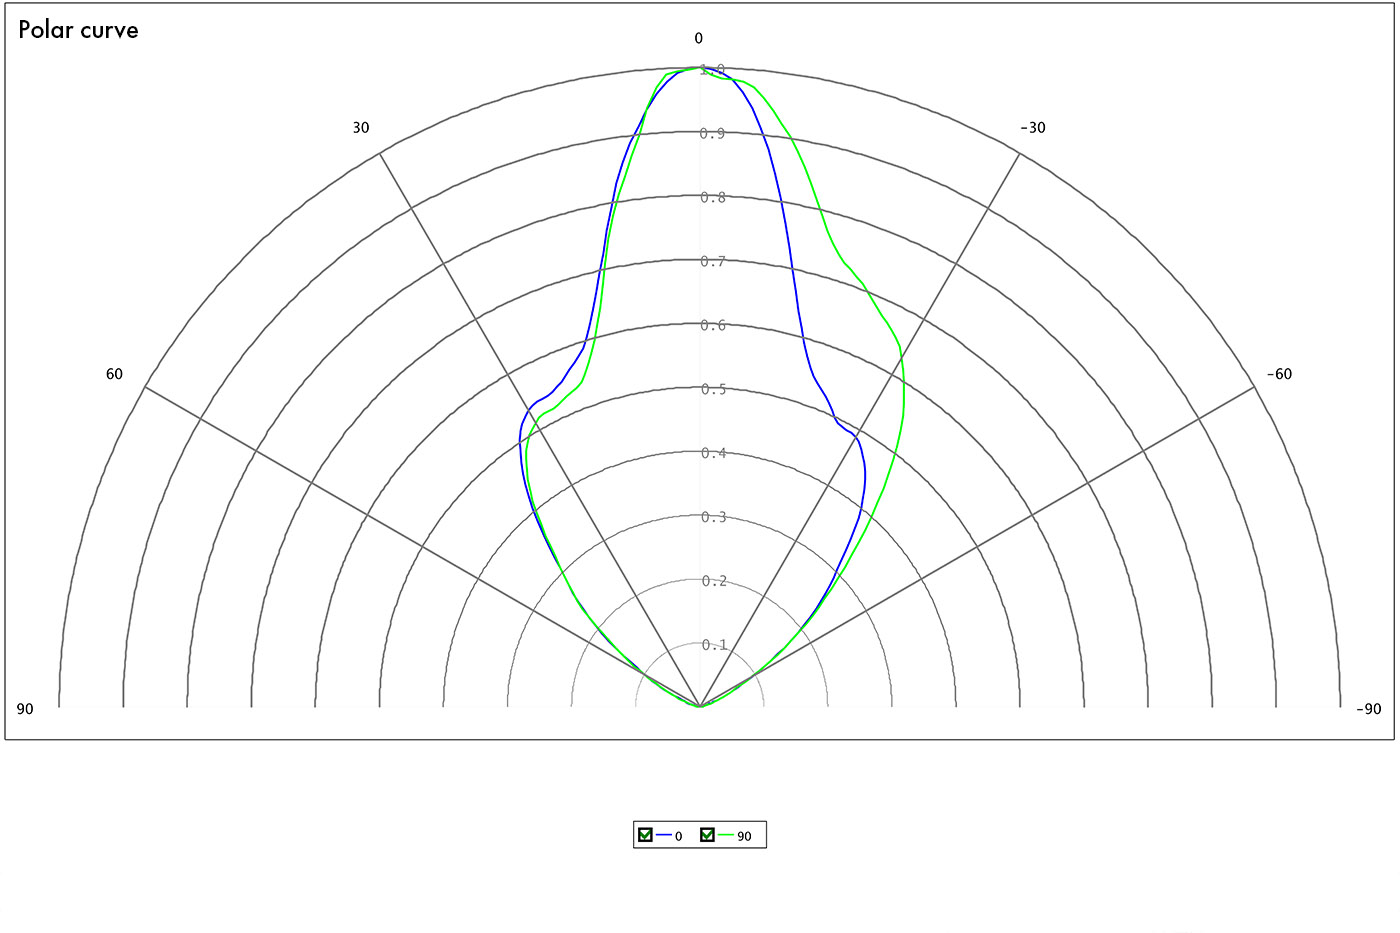Click the 60 angle axis label
This screenshot has width=1400, height=933.
114,374
